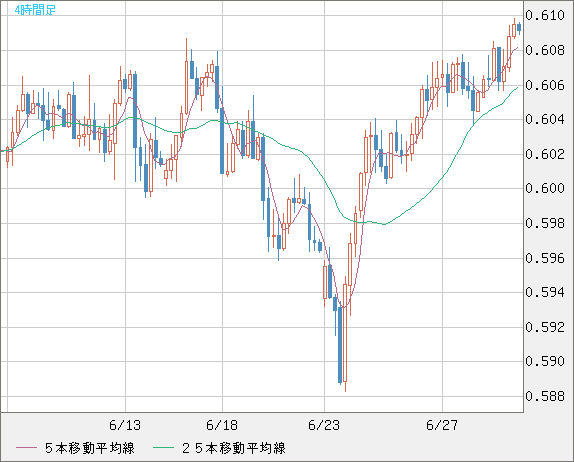Click the 0.592 price axis label
The width and height of the screenshot is (574, 462).
click(545, 327)
